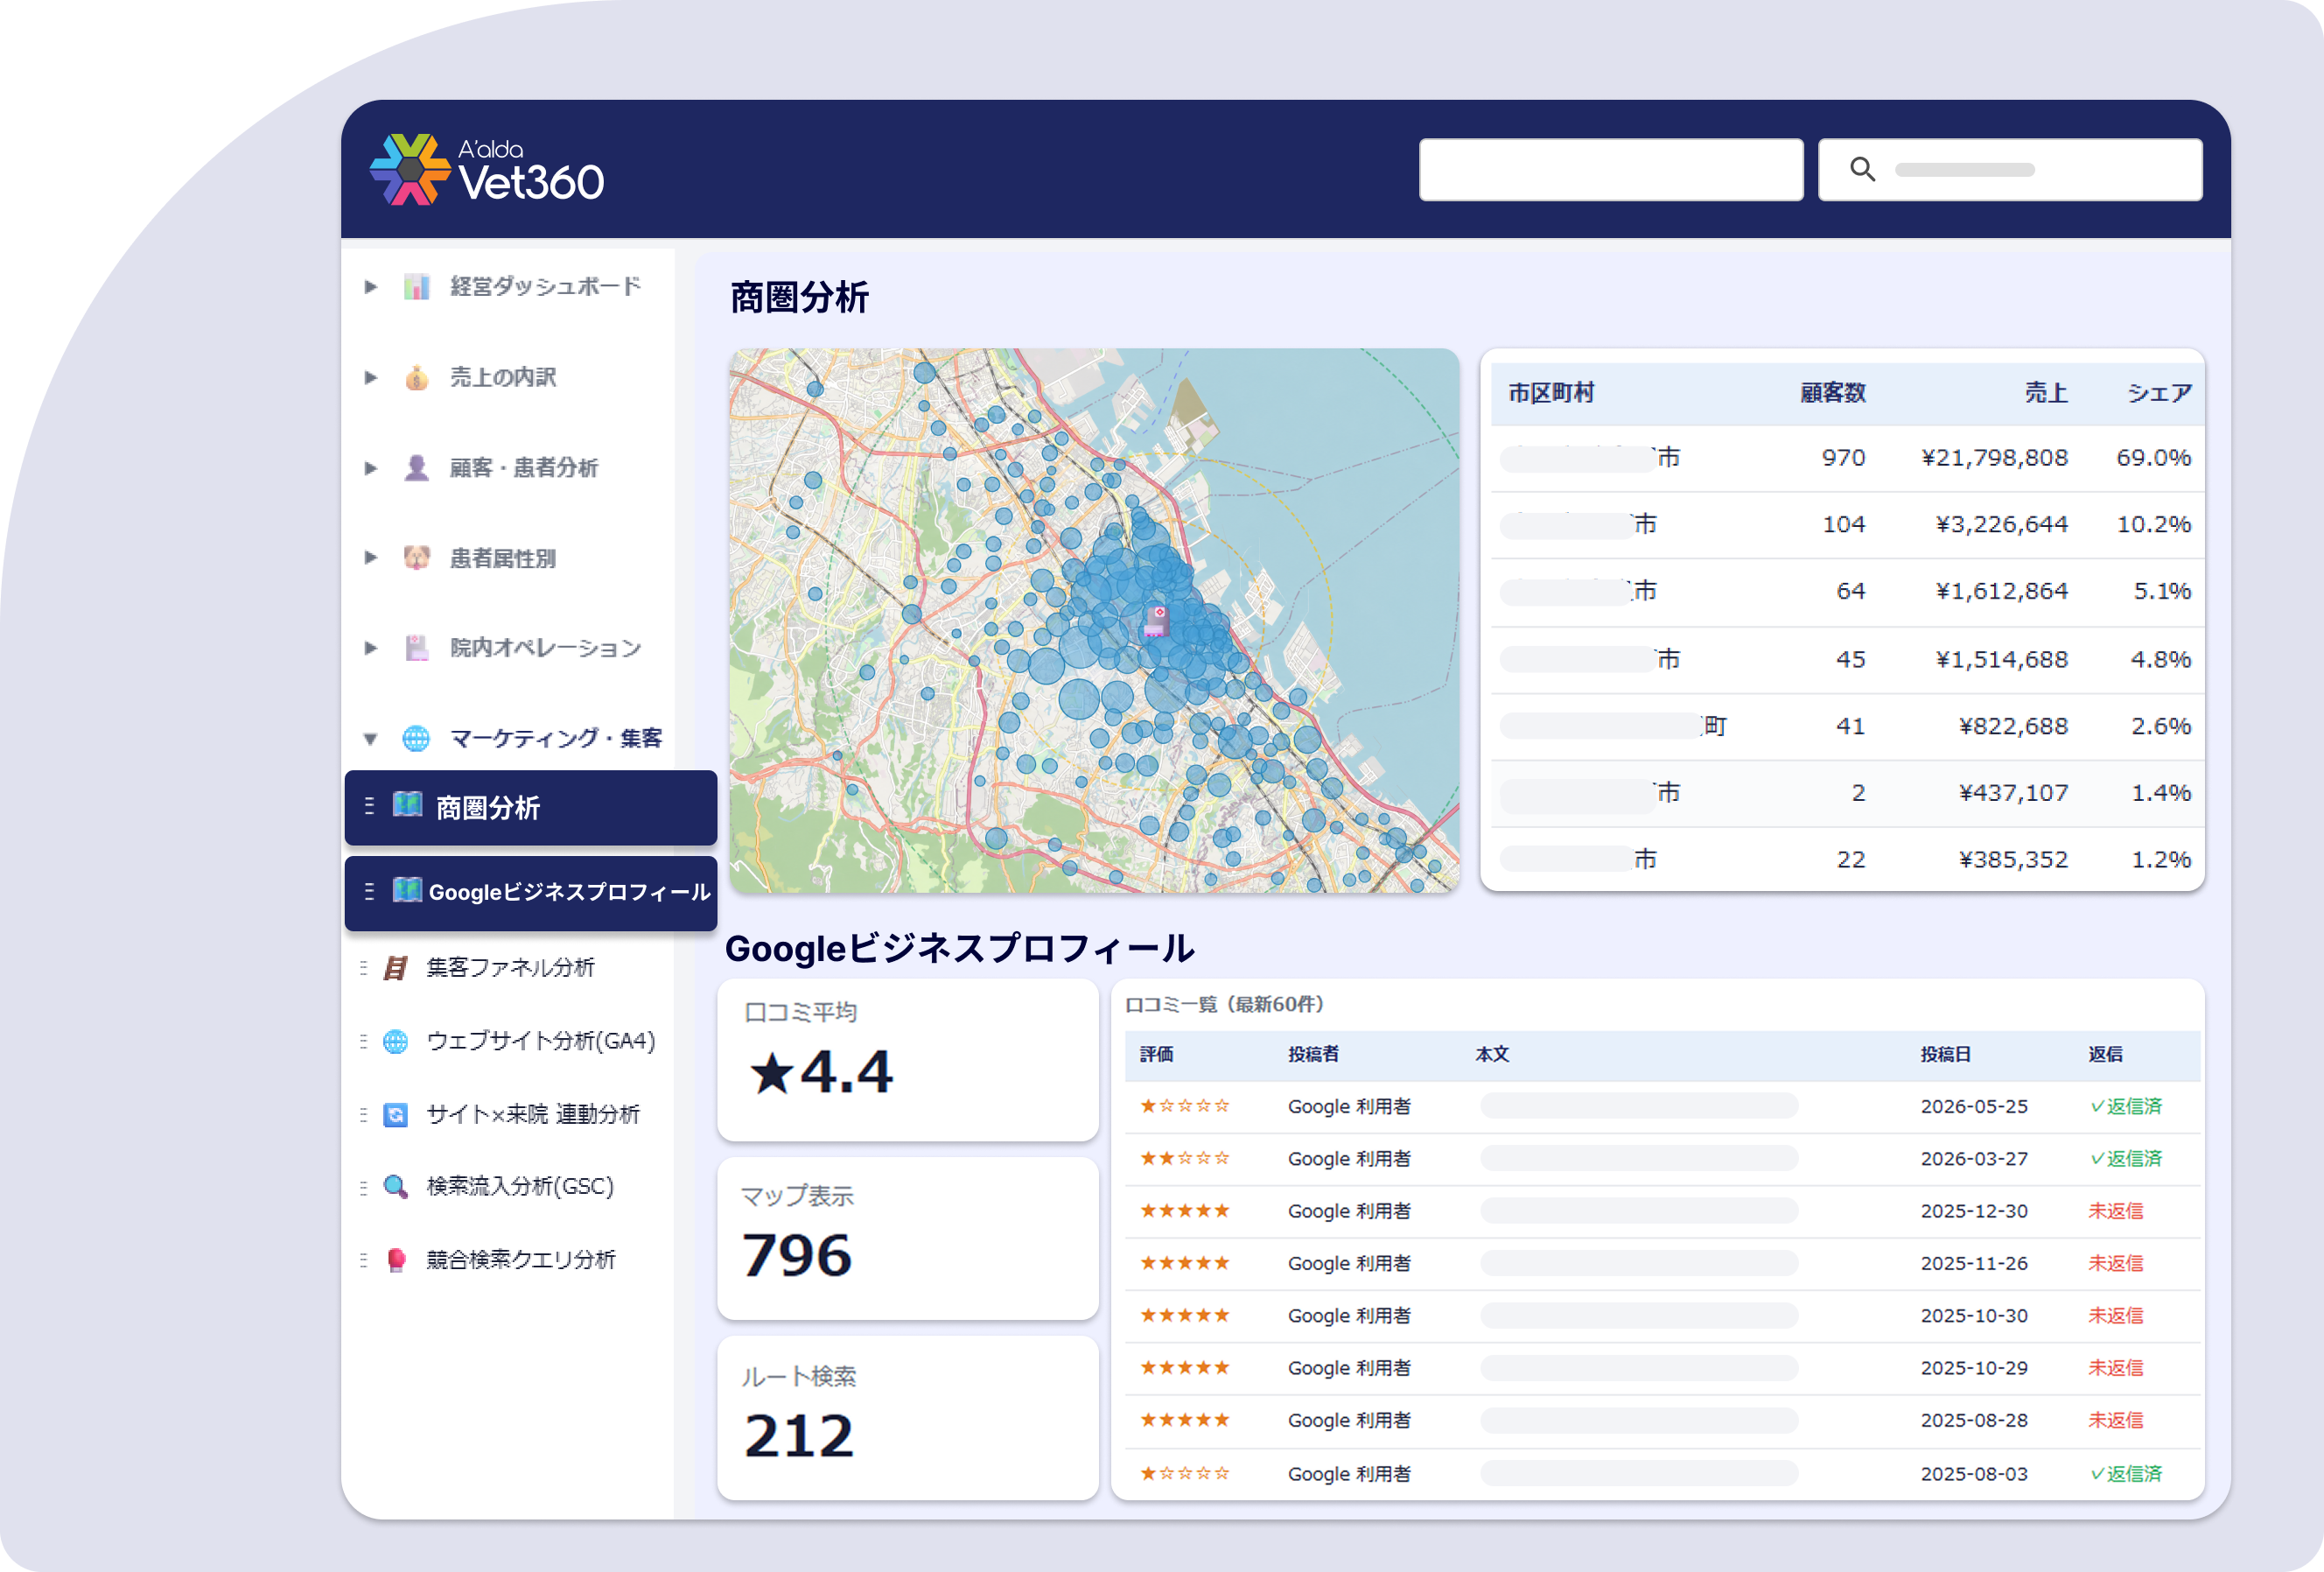Screen dimensions: 2324x1572
Task: Open the 商圏分析 menu item
Action: pos(531,807)
